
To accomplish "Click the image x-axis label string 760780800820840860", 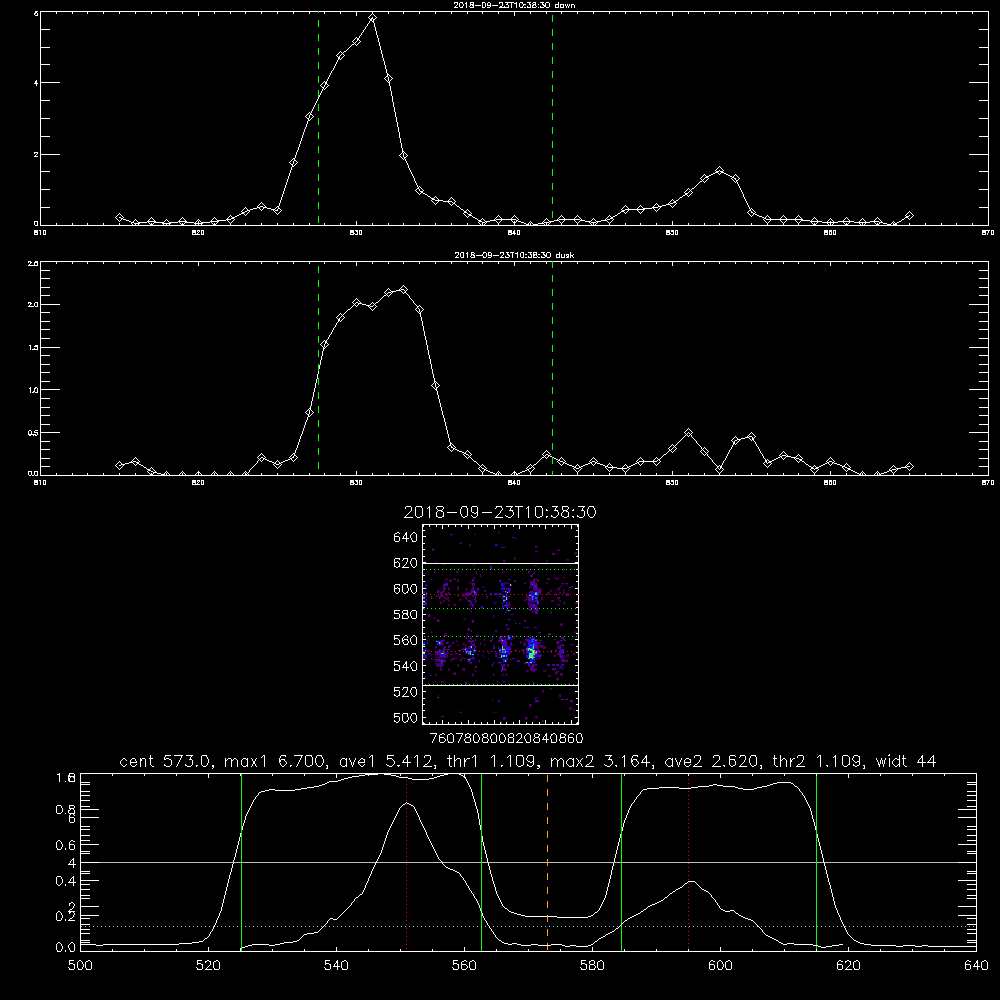I will click(506, 738).
